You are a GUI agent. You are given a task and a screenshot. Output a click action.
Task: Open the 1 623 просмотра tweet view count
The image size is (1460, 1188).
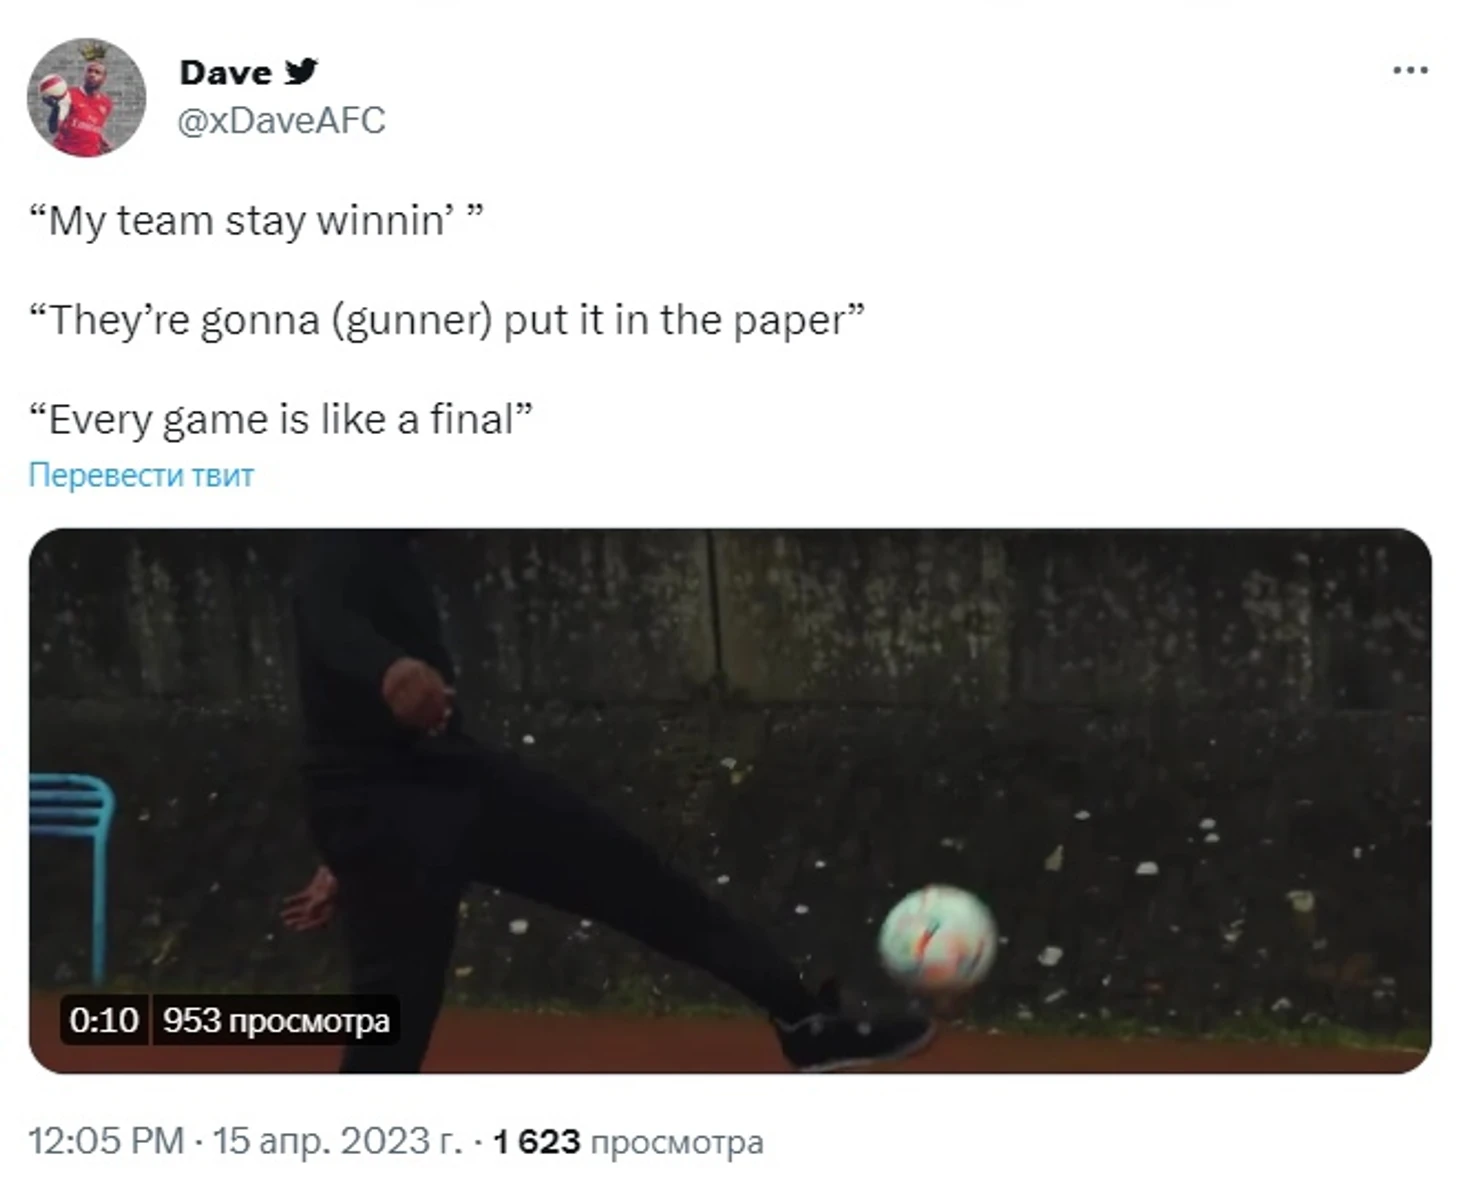[628, 1141]
